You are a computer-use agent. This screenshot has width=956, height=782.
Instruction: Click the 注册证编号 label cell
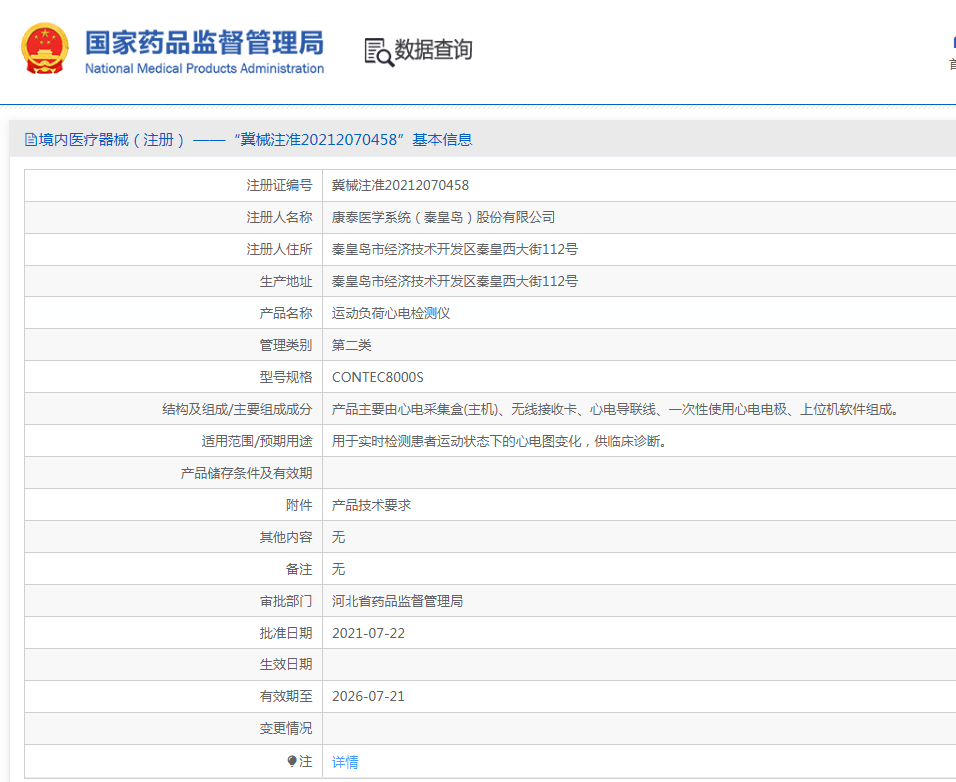pyautogui.click(x=279, y=185)
